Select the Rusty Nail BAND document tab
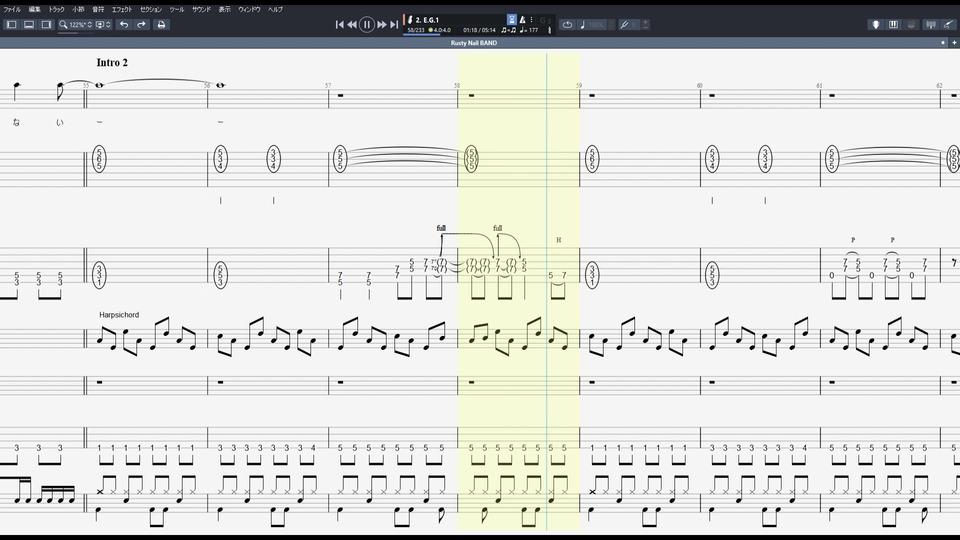This screenshot has height=540, width=960. 474,43
